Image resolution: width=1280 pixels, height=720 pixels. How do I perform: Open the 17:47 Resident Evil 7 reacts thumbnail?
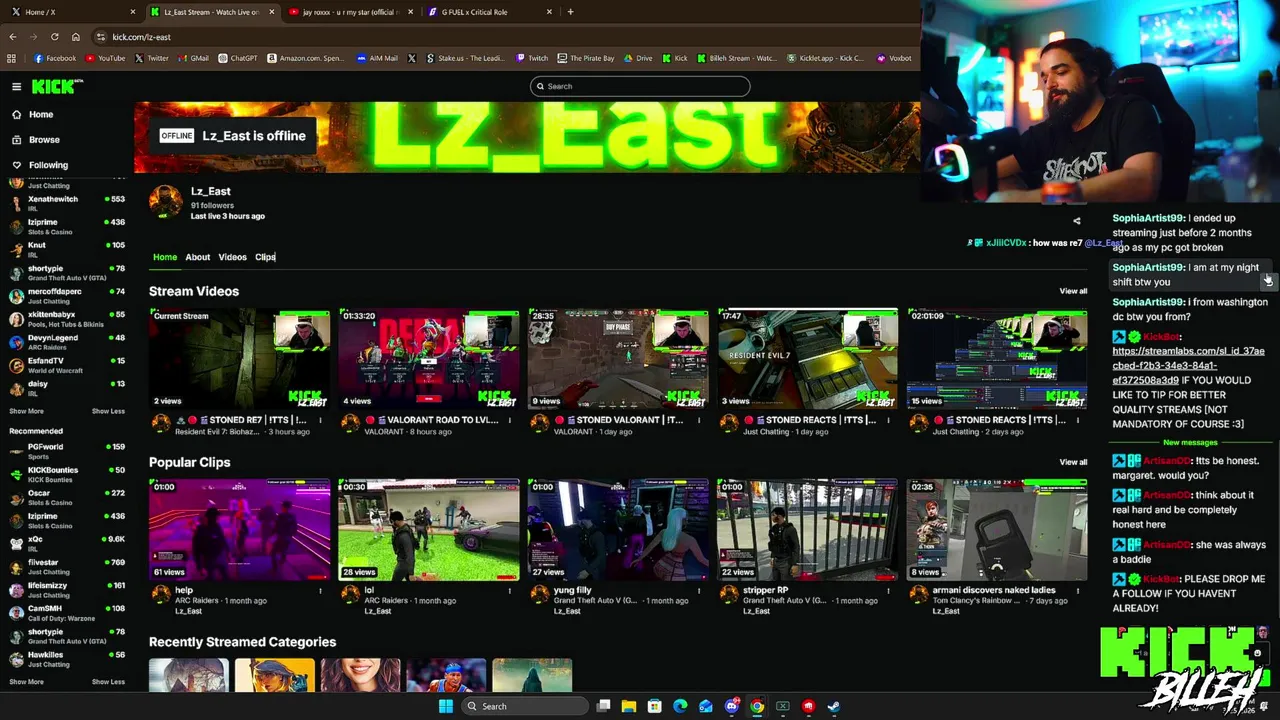point(807,359)
